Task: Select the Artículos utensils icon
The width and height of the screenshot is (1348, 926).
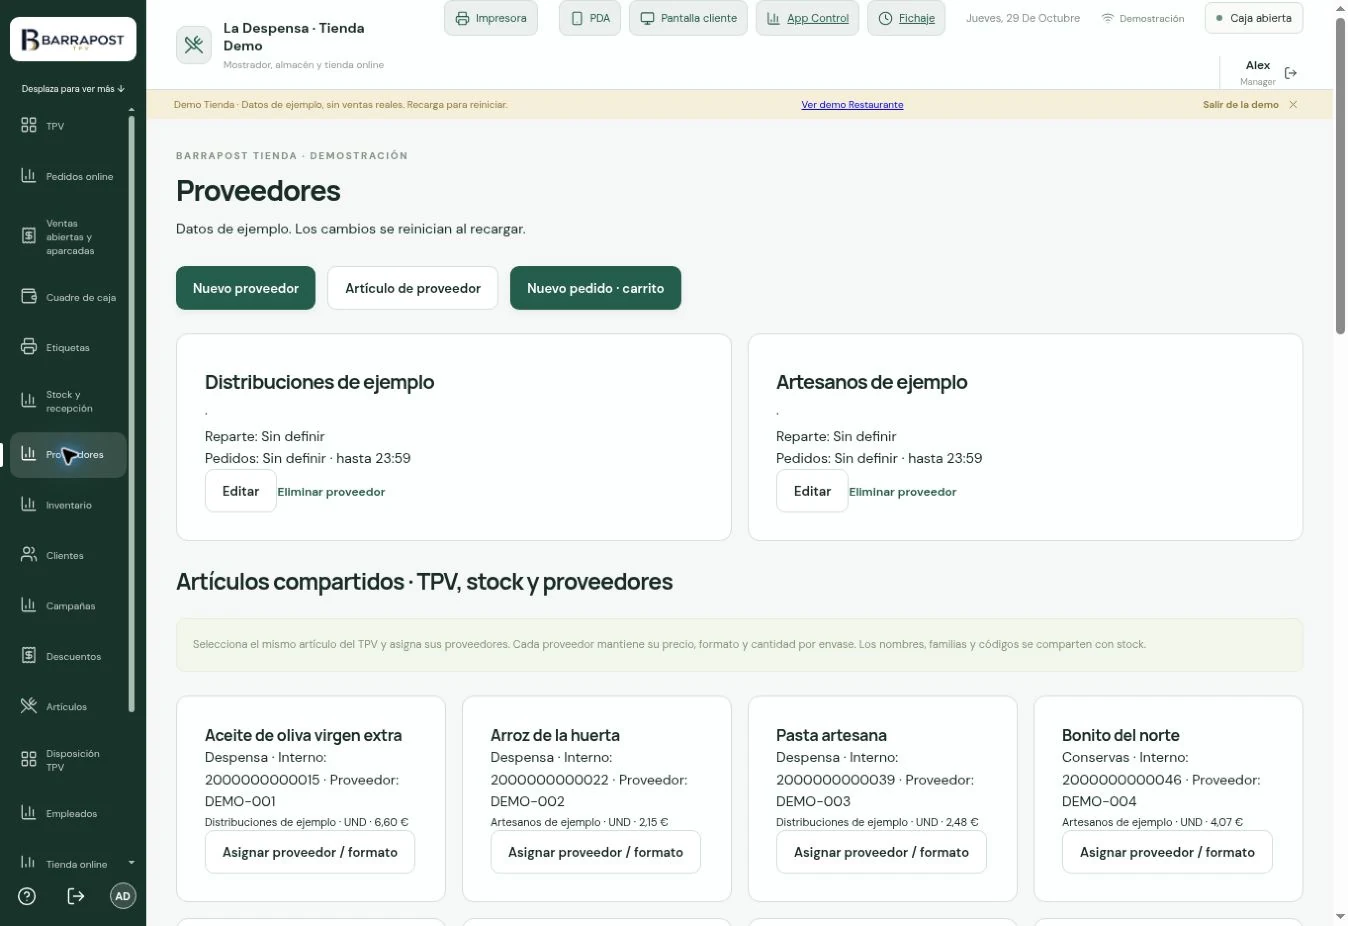Action: [x=28, y=706]
